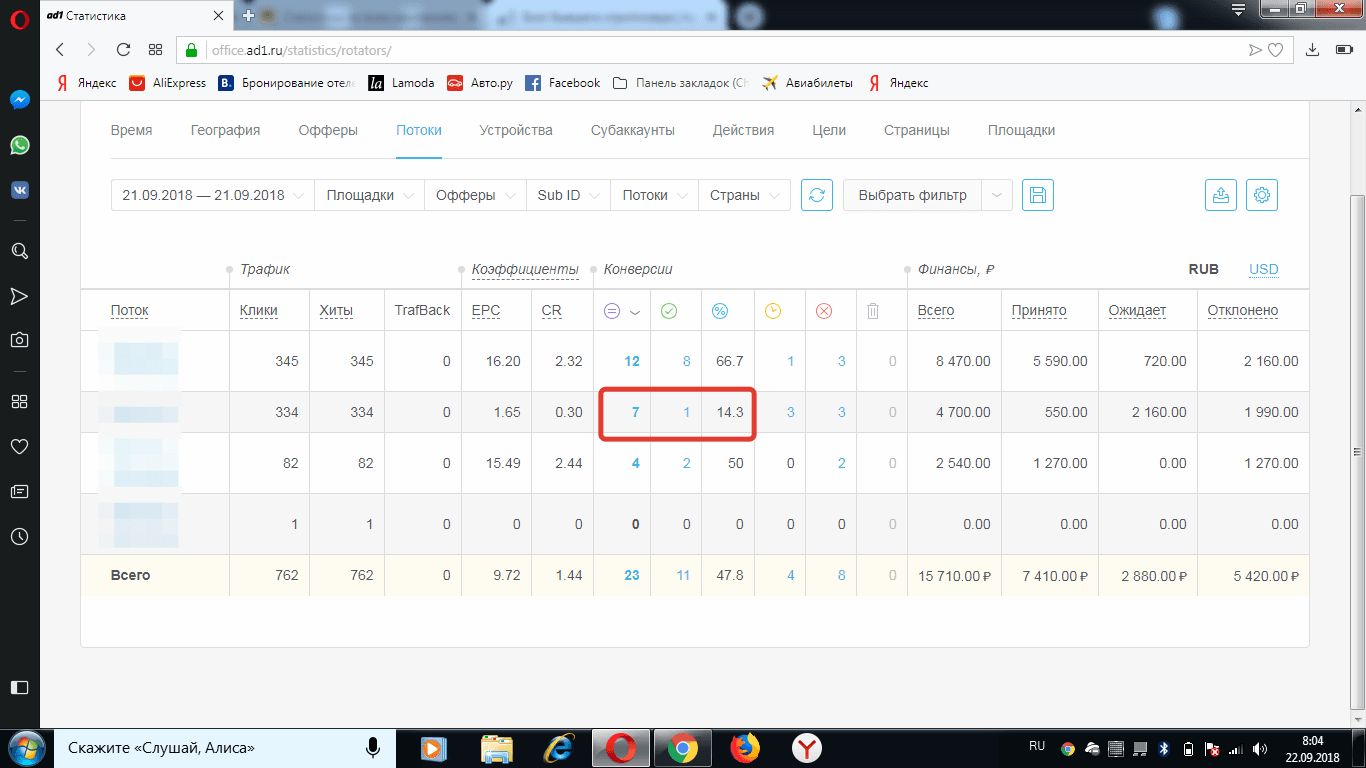This screenshot has width=1366, height=768.
Task: Click the pending conversions clock column icon
Action: pos(773,311)
